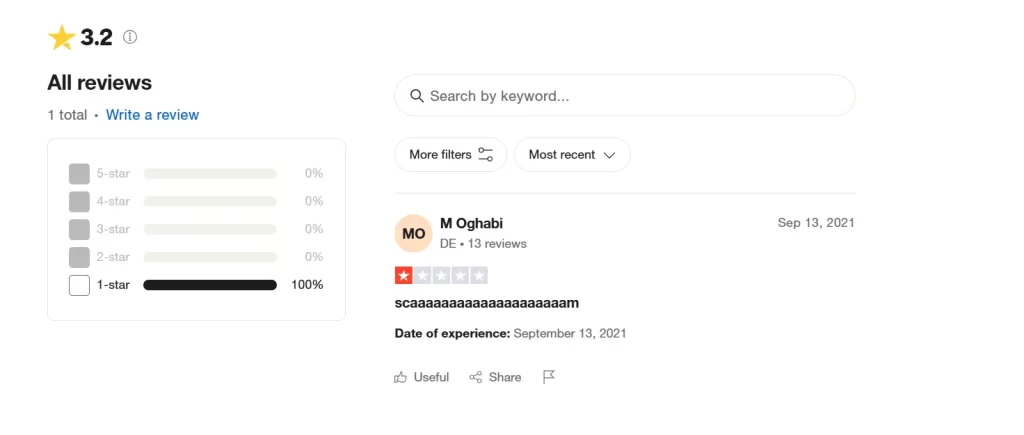Open the Write a review link
The width and height of the screenshot is (1024, 435).
(152, 115)
